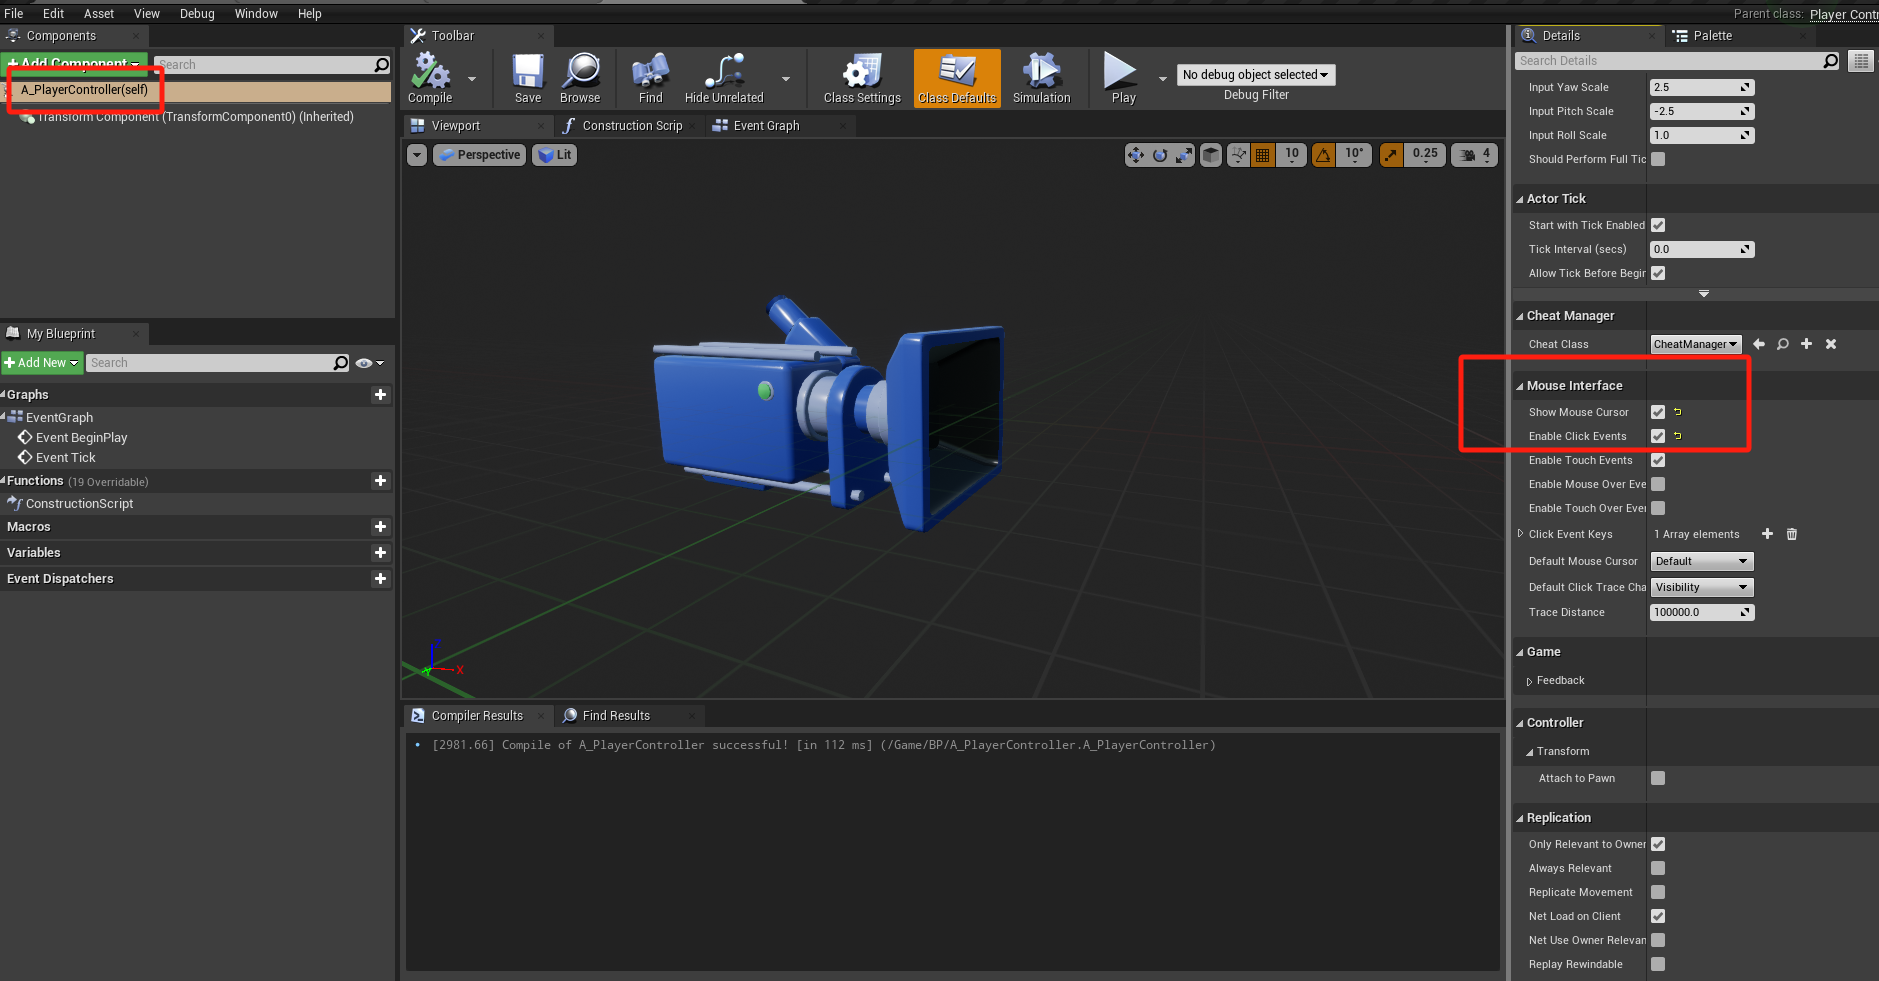Delete Click Event Keys array with trash icon
1879x981 pixels.
pyautogui.click(x=1792, y=534)
